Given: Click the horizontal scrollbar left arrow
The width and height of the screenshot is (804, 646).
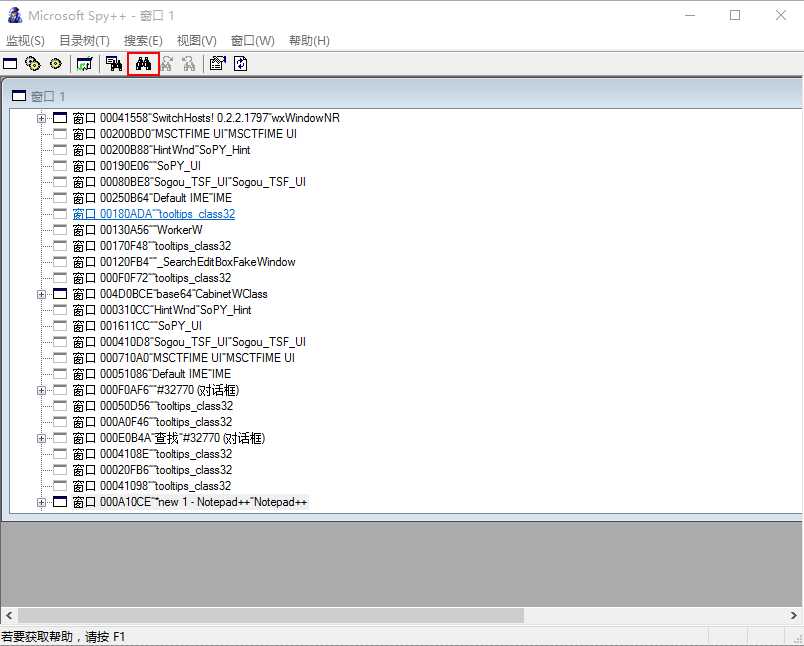Looking at the screenshot, I should coord(9,615).
